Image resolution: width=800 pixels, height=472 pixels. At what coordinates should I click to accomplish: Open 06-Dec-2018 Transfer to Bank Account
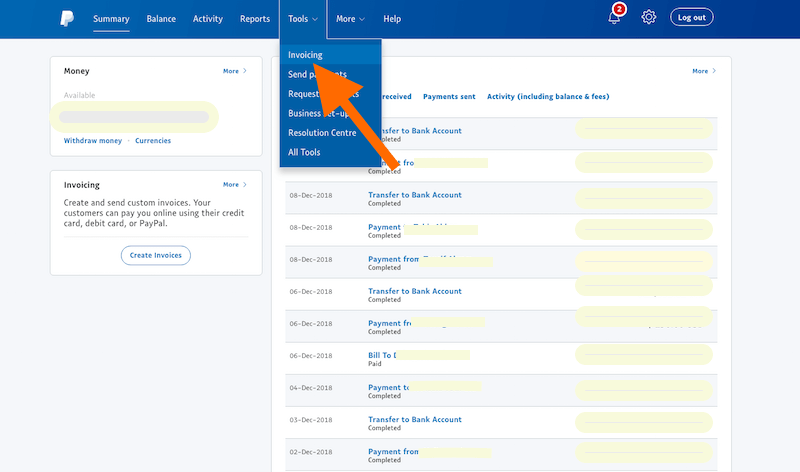(415, 291)
